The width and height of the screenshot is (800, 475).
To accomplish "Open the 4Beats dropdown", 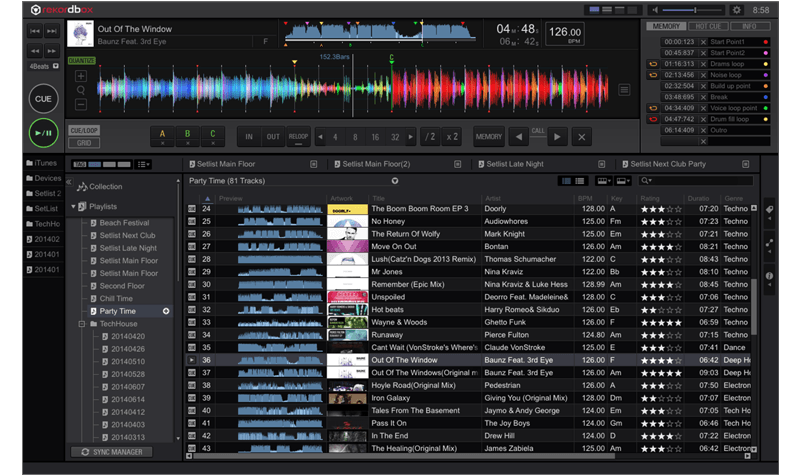I will 43,67.
